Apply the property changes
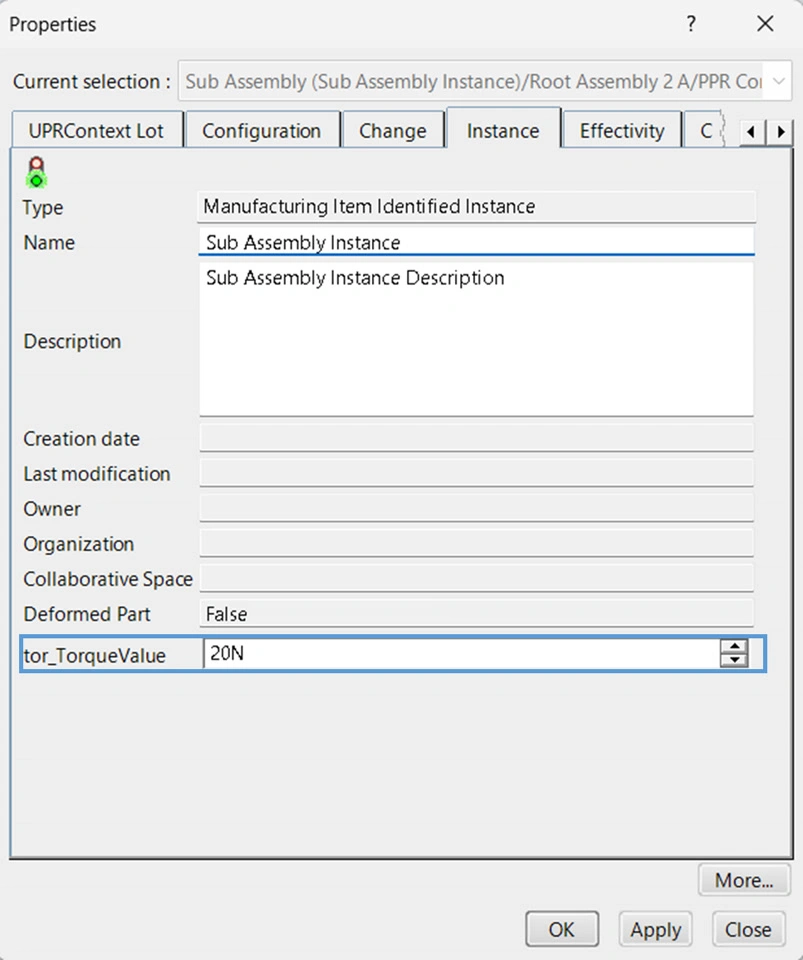Screen dimensions: 803x960 (x=655, y=929)
